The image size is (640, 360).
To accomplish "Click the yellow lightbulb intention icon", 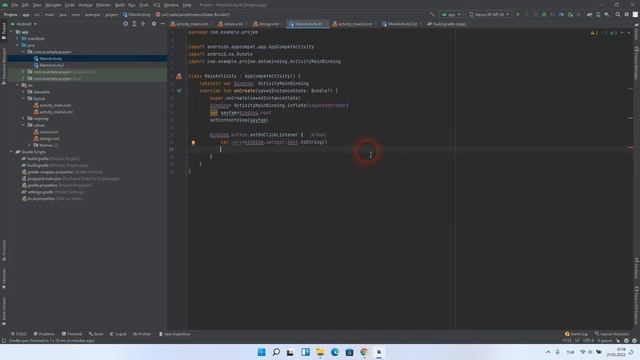I will (x=193, y=142).
